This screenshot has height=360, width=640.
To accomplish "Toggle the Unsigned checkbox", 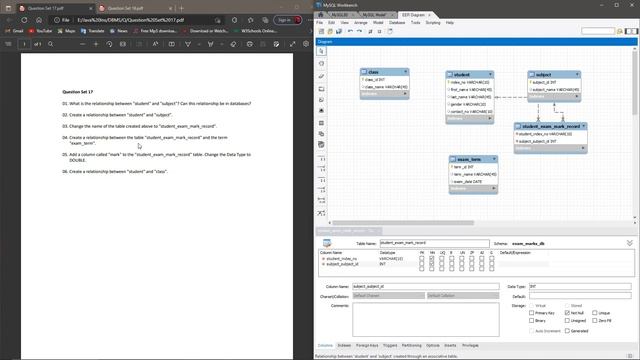I will (x=567, y=321).
